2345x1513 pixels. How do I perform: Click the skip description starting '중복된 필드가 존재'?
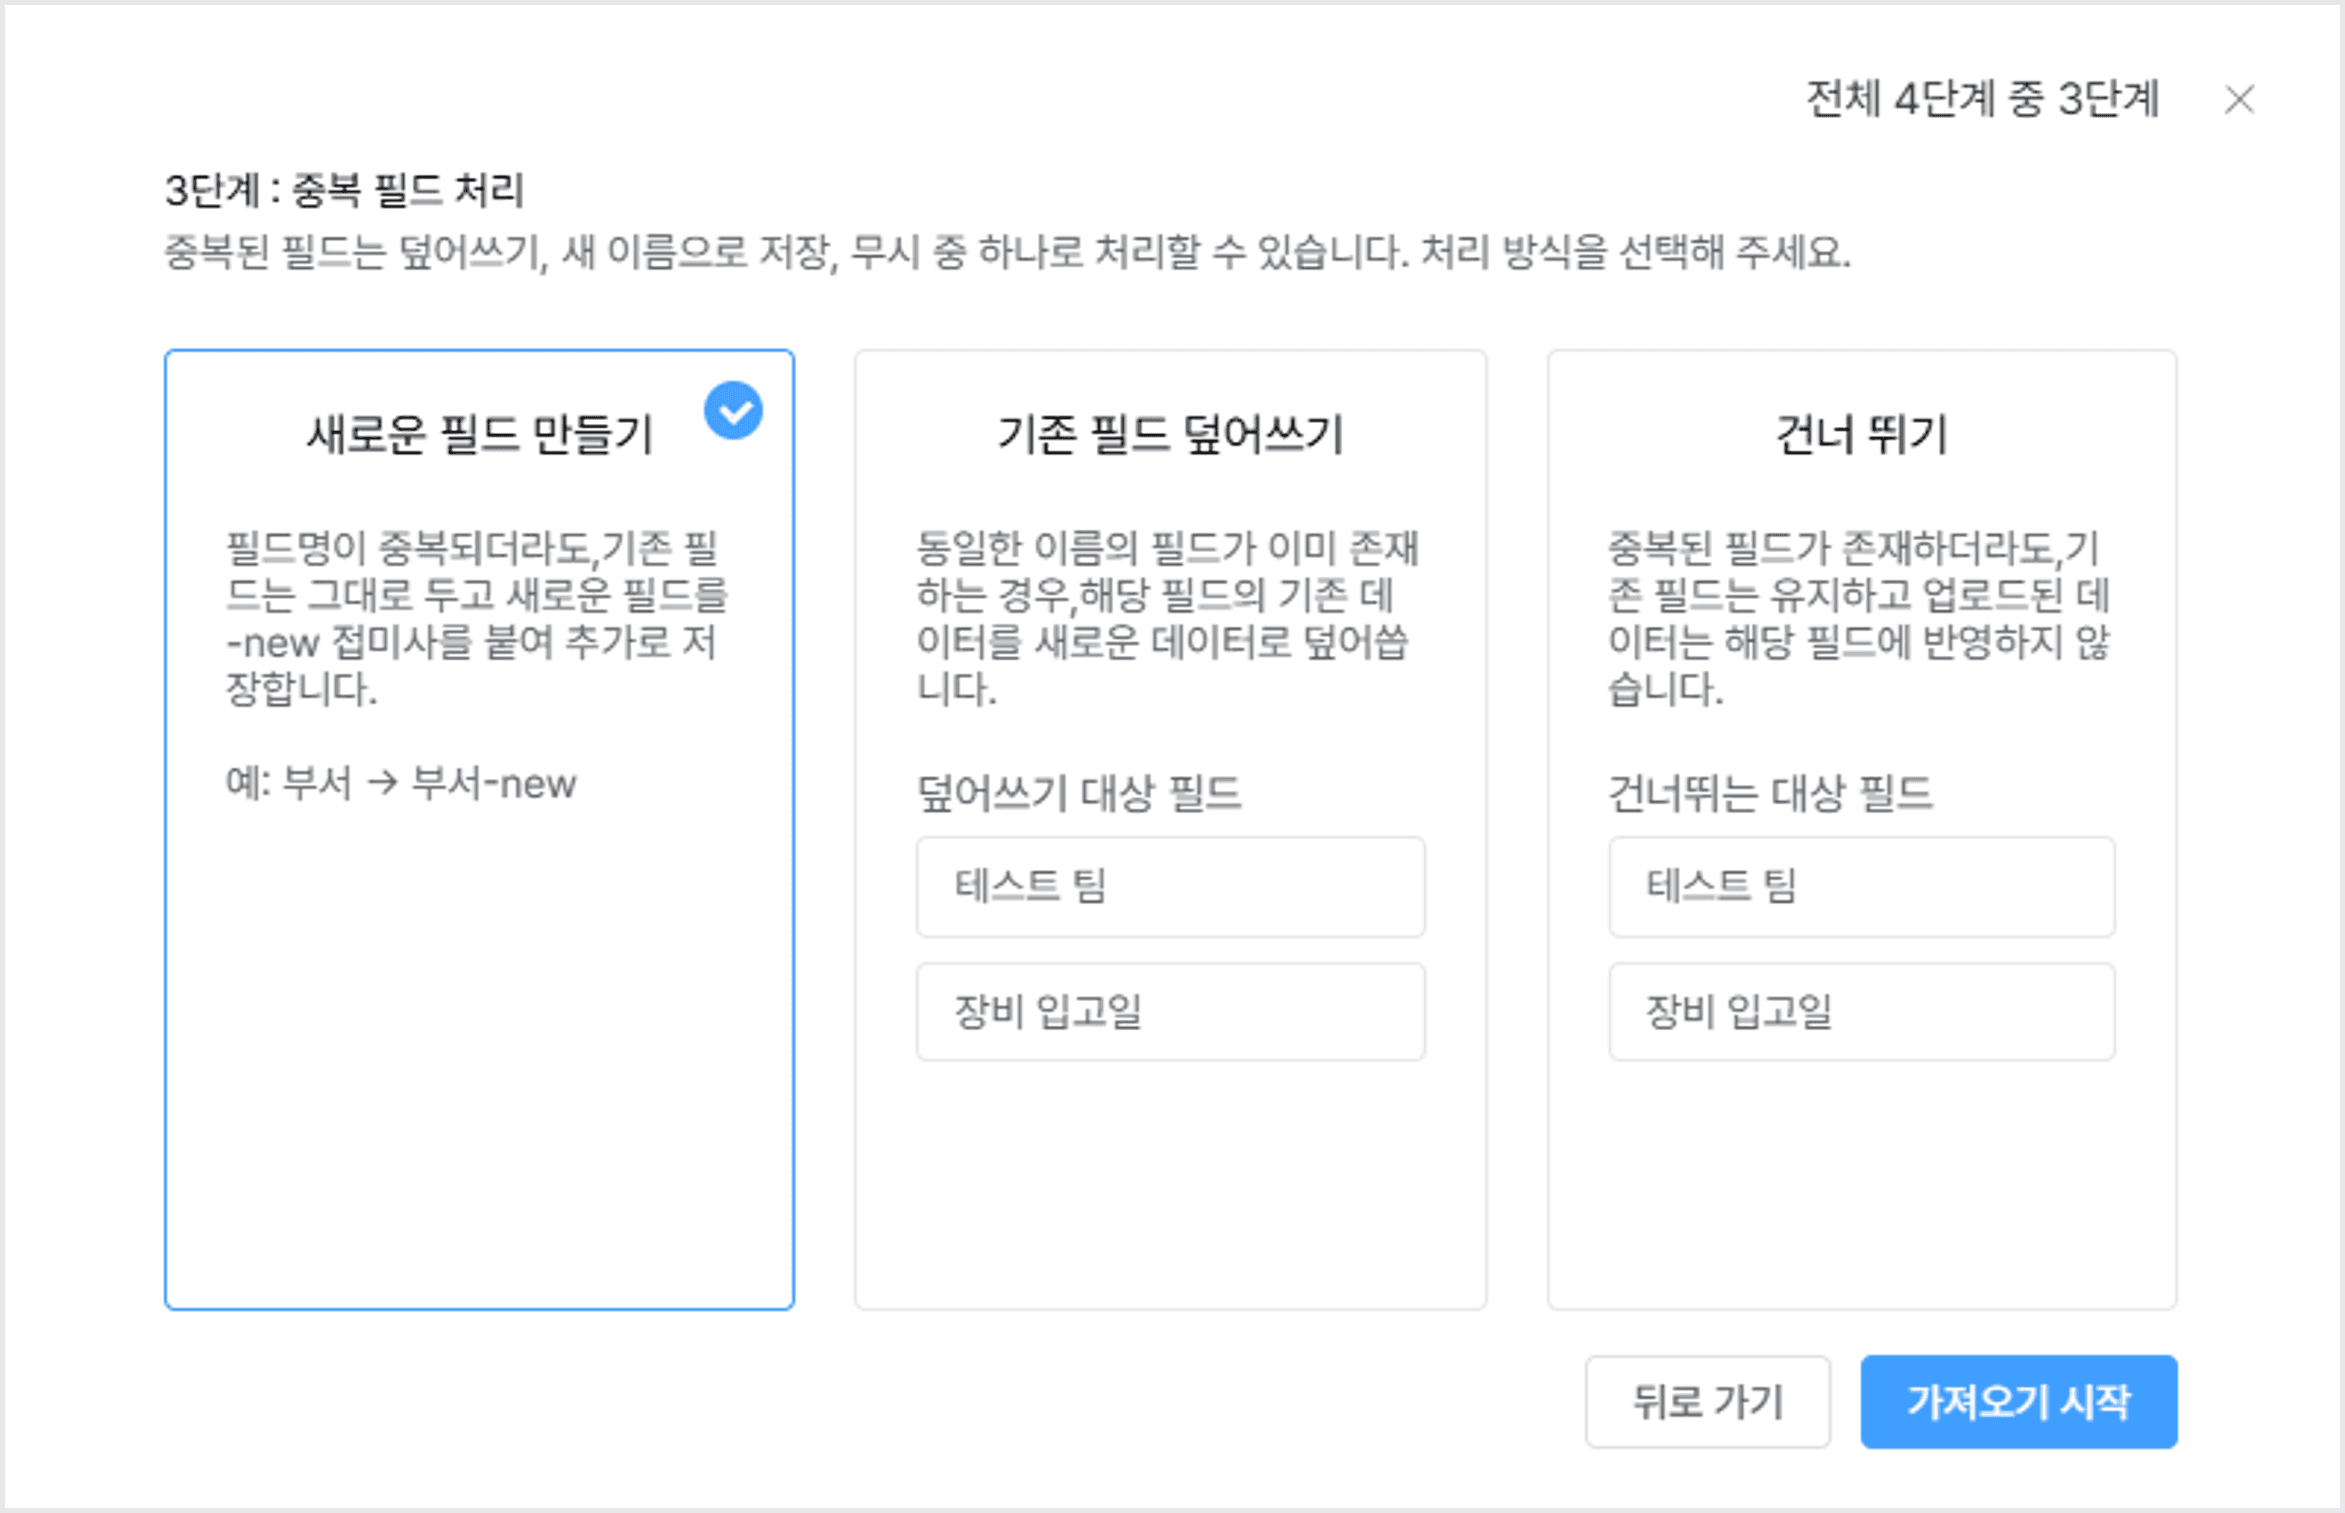tap(1858, 618)
